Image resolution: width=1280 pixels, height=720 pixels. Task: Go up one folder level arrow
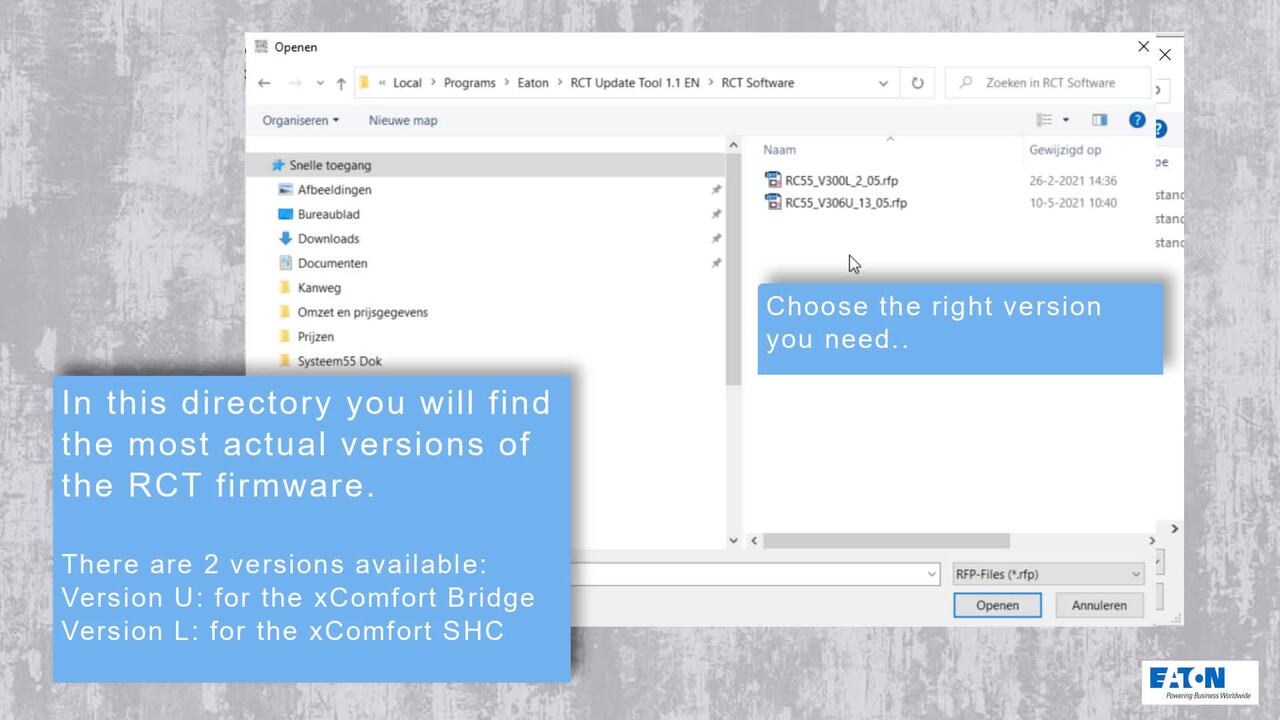point(341,83)
